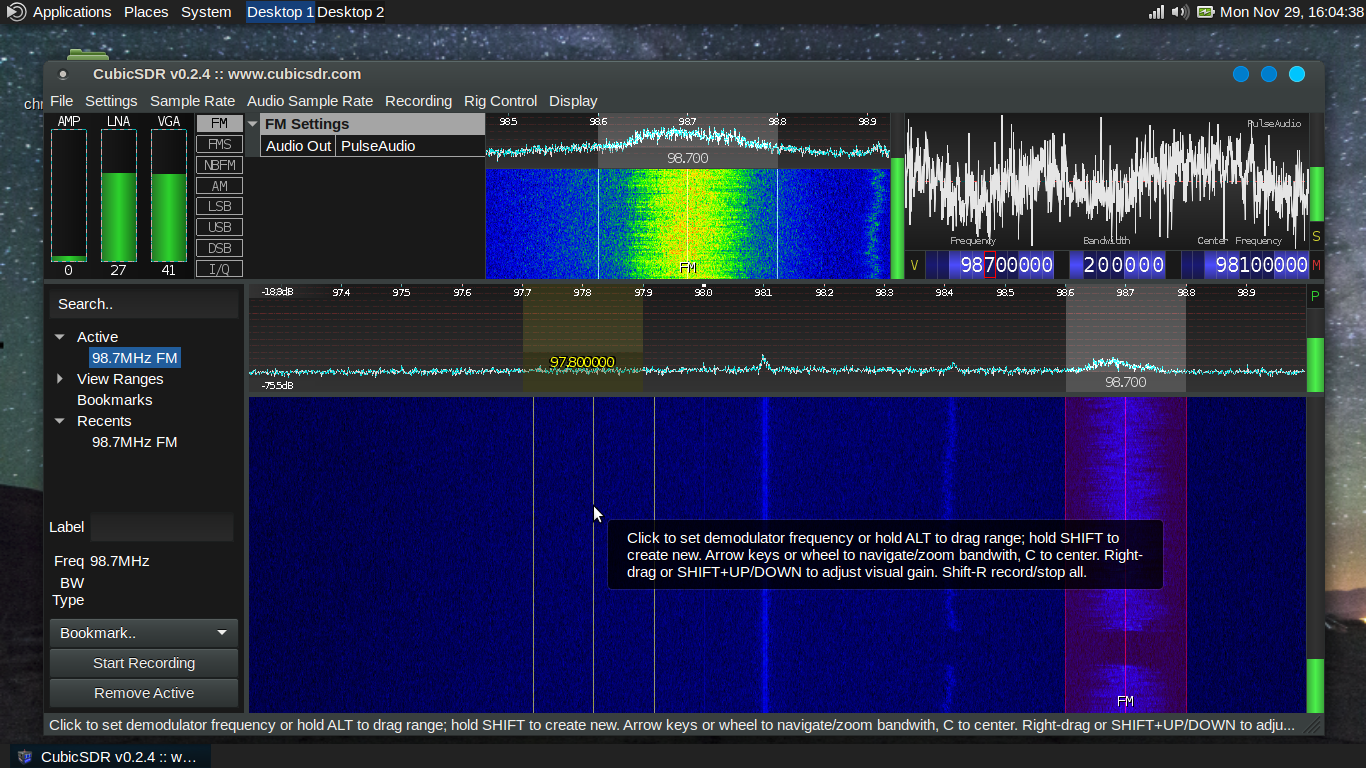
Task: Solo the demodulator with the S toggle
Action: (x=1316, y=237)
